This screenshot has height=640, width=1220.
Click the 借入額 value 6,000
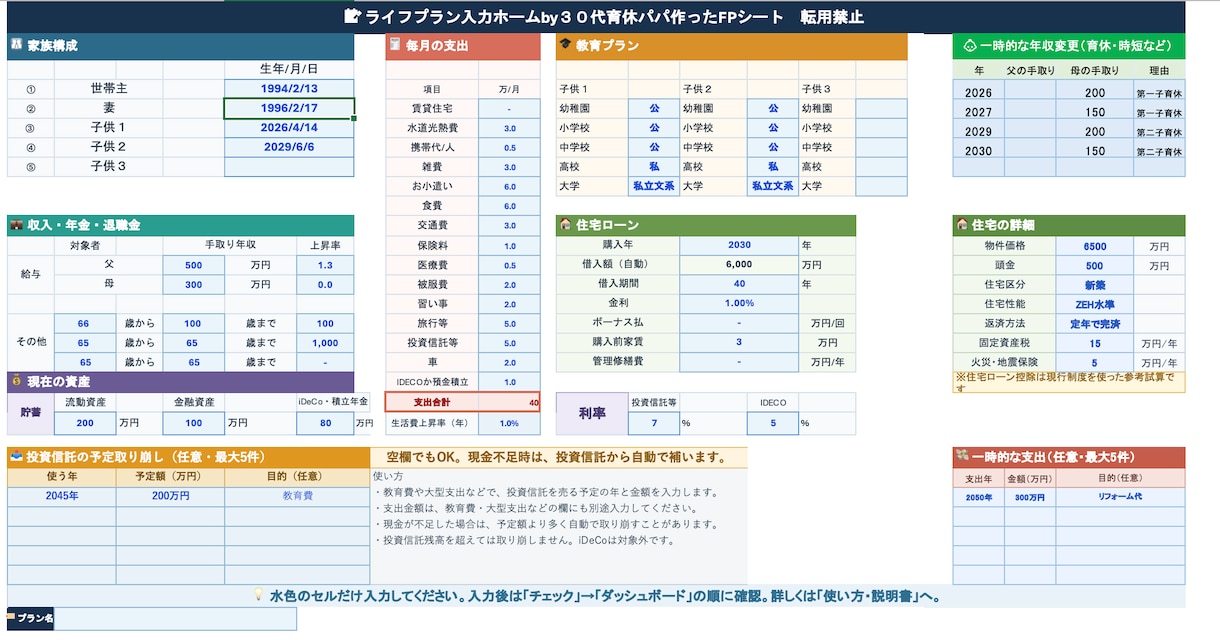click(x=739, y=264)
